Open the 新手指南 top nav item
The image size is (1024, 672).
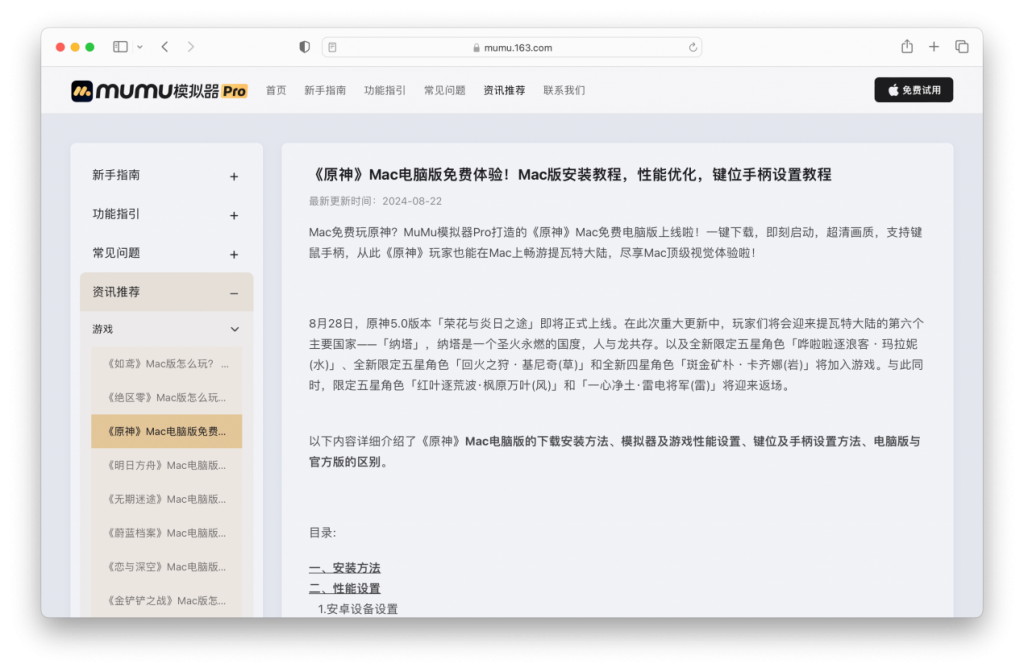pos(325,91)
